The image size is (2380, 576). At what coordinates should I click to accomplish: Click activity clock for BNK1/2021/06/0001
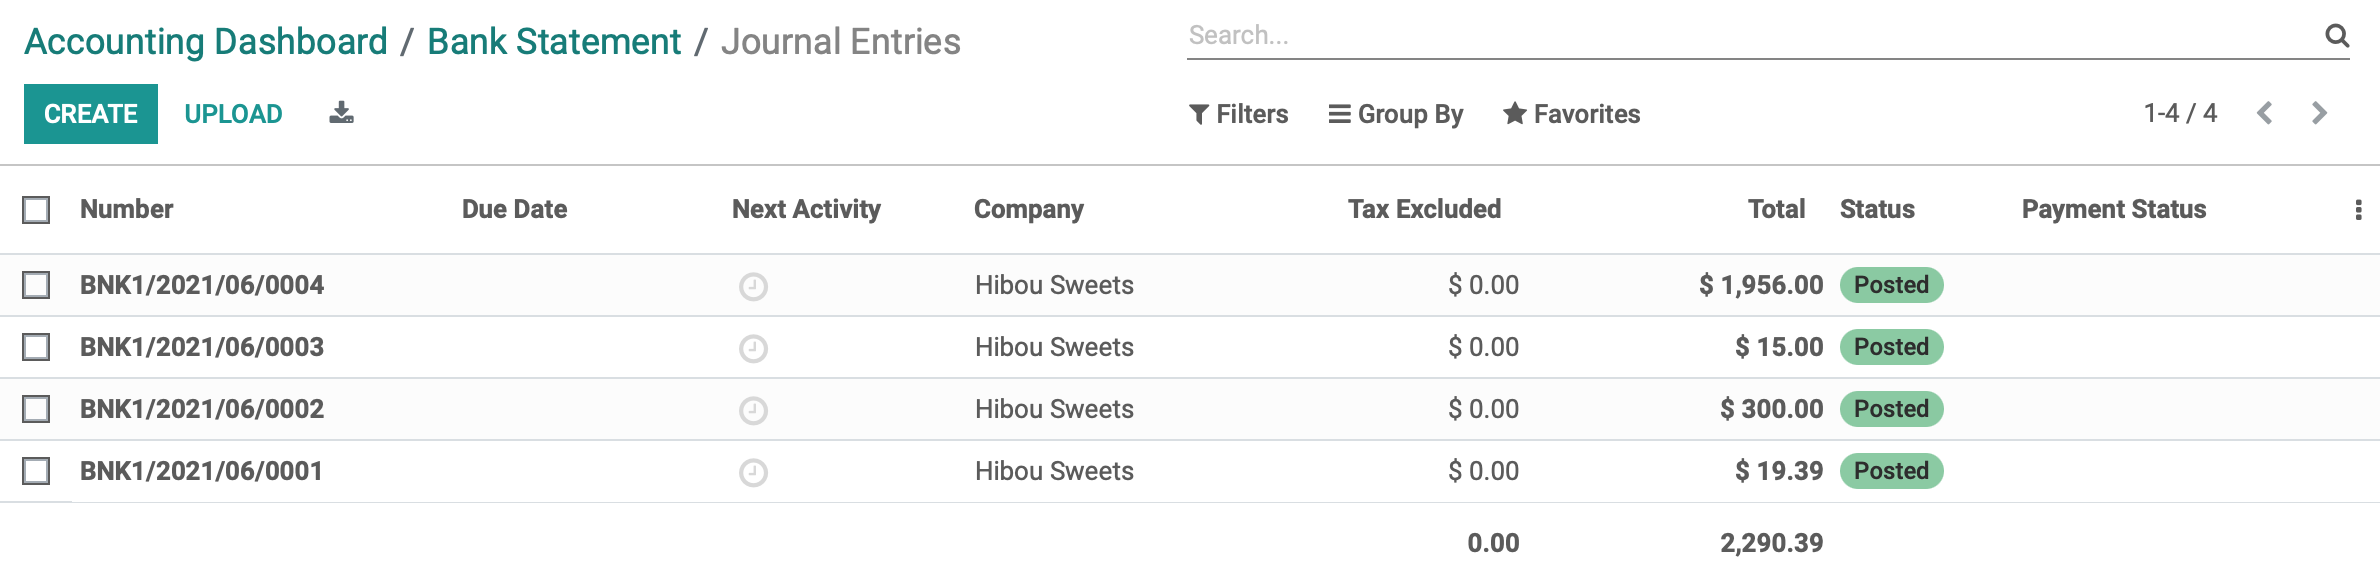pos(753,473)
